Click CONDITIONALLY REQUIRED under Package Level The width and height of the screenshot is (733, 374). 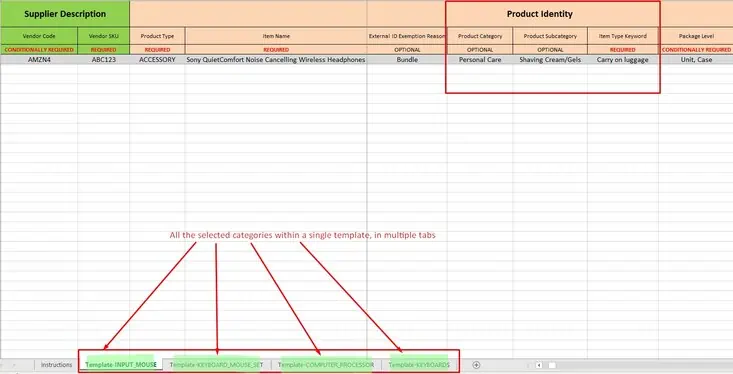696,50
